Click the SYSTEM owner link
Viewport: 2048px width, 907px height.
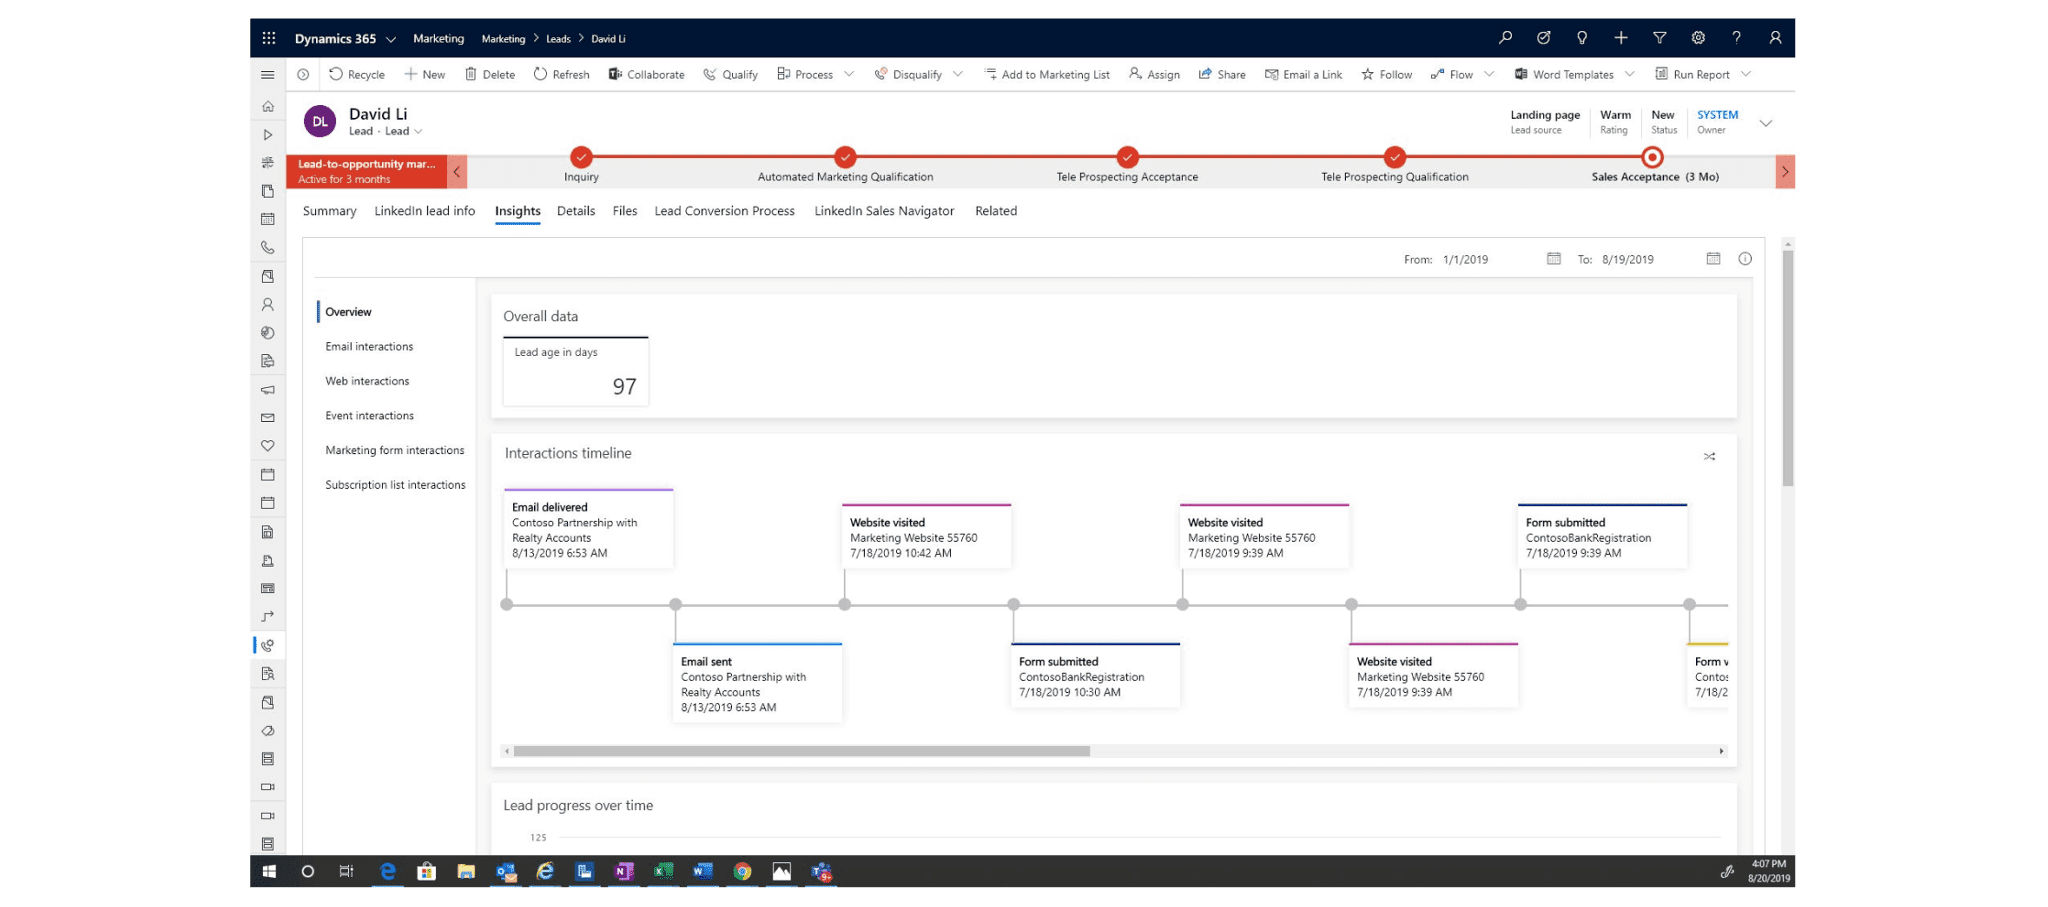pos(1717,115)
